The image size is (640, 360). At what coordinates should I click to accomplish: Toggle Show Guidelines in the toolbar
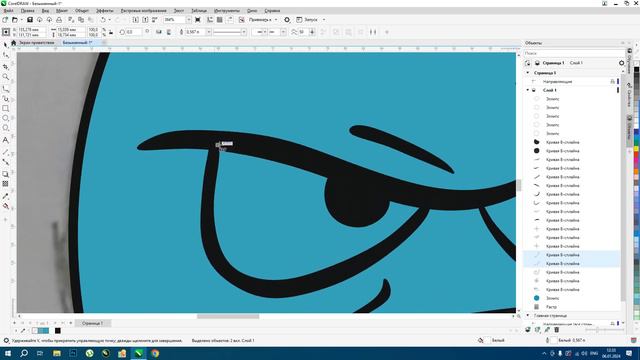click(x=230, y=20)
